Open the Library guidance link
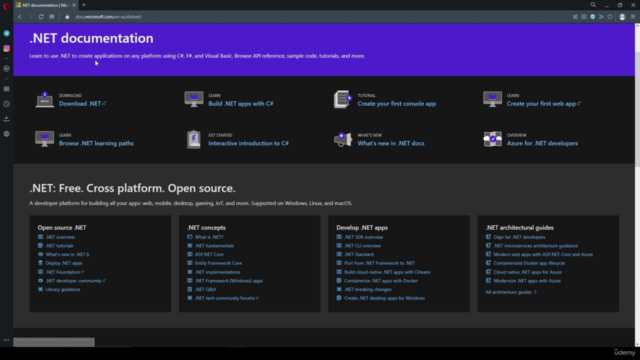The image size is (640, 360). click(x=62, y=289)
